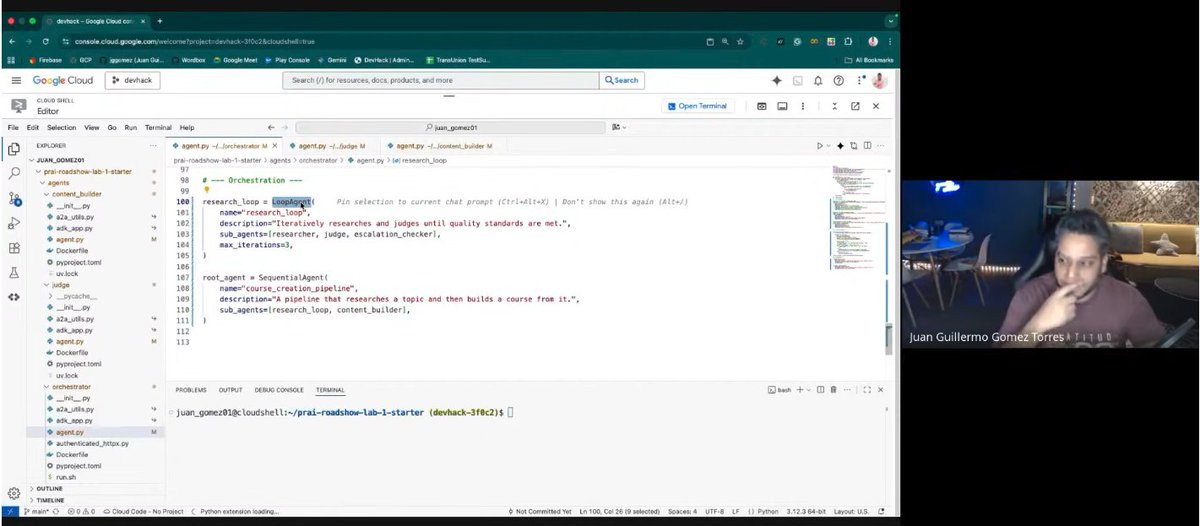Click the Cloud console Search button
Screen dimensions: 1200x526
[621, 80]
